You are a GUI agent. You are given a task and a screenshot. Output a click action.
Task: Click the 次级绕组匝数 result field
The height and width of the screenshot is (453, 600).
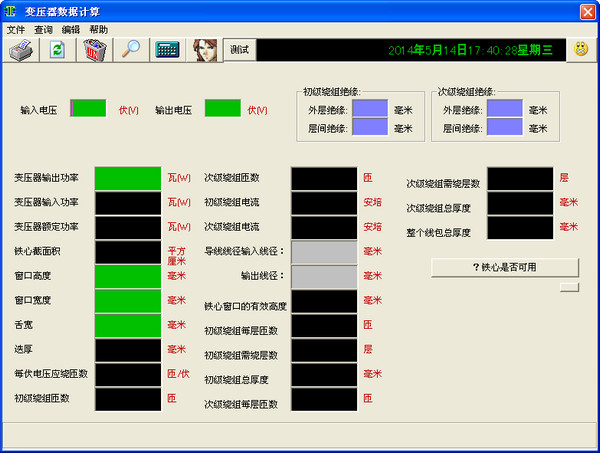[324, 179]
